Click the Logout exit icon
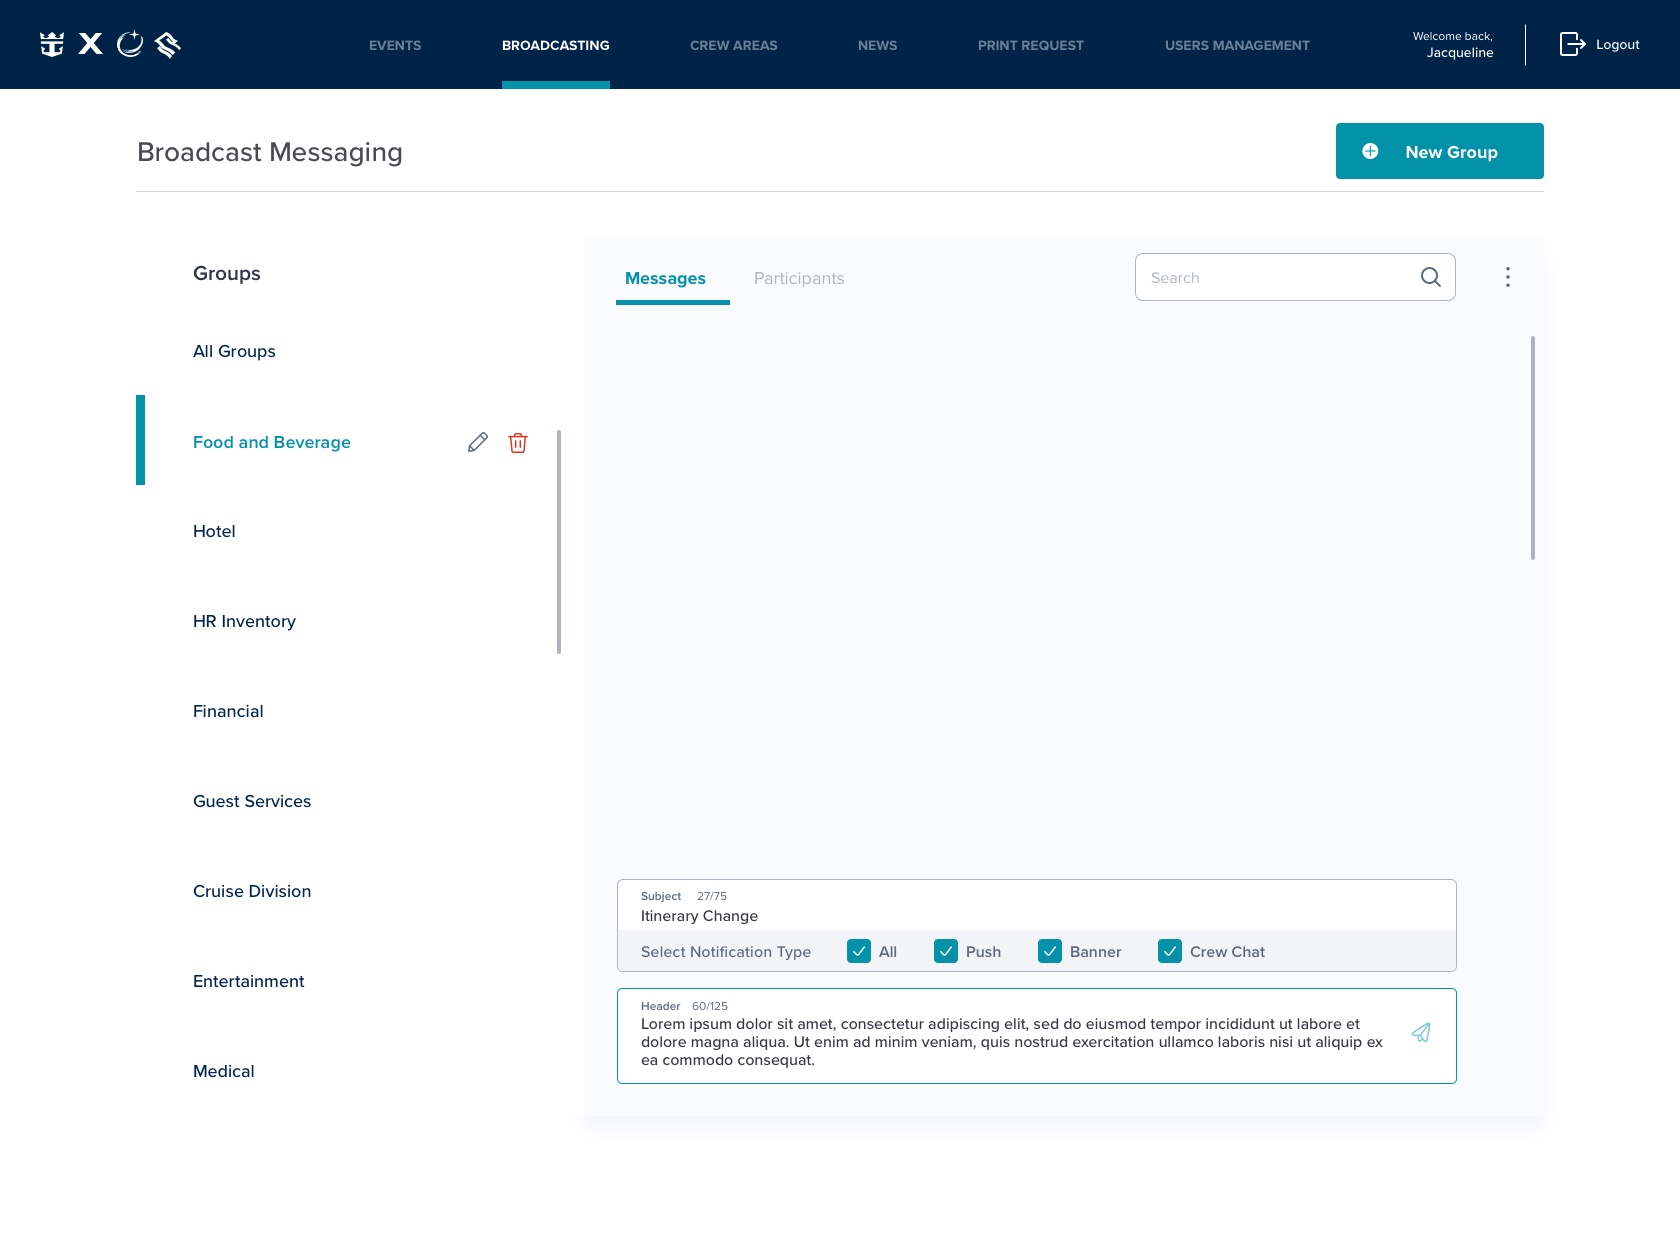 tap(1572, 44)
